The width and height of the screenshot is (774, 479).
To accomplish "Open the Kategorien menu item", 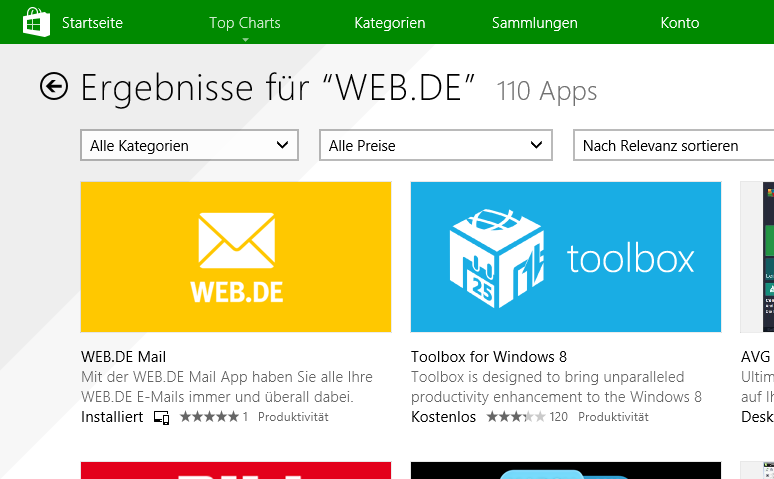I will pos(389,23).
